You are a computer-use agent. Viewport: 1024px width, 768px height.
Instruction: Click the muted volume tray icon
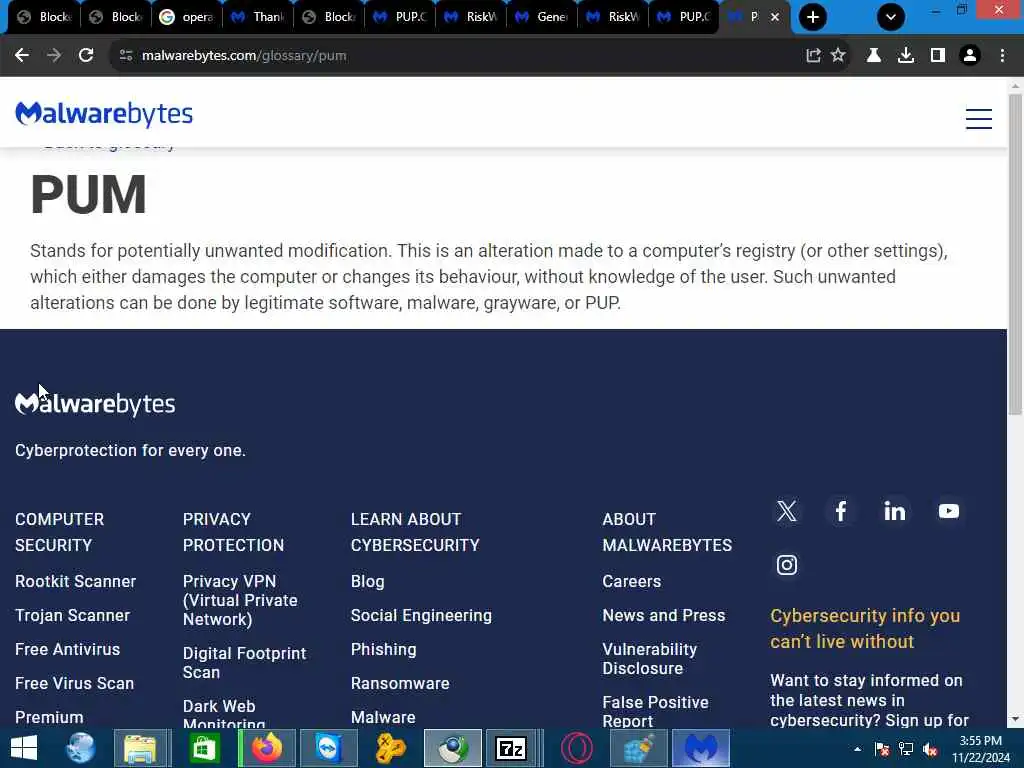[x=931, y=749]
